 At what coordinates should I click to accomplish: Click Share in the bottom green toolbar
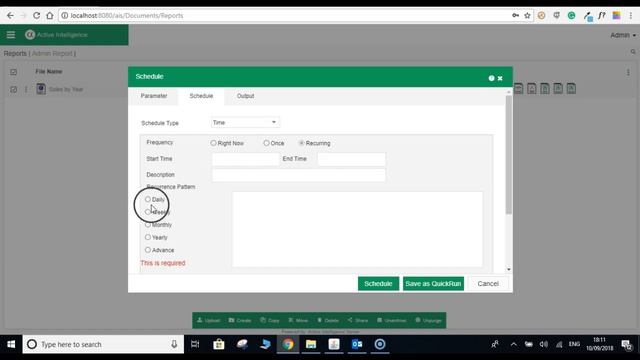358,320
